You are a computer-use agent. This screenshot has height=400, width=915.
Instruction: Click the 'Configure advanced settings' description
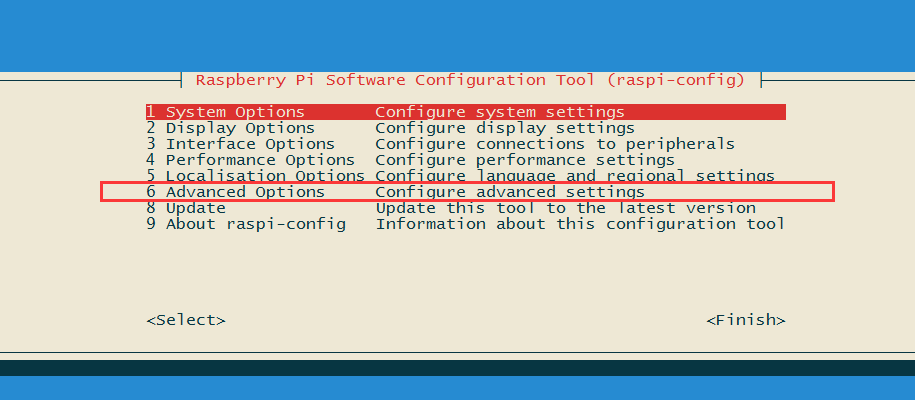[510, 192]
